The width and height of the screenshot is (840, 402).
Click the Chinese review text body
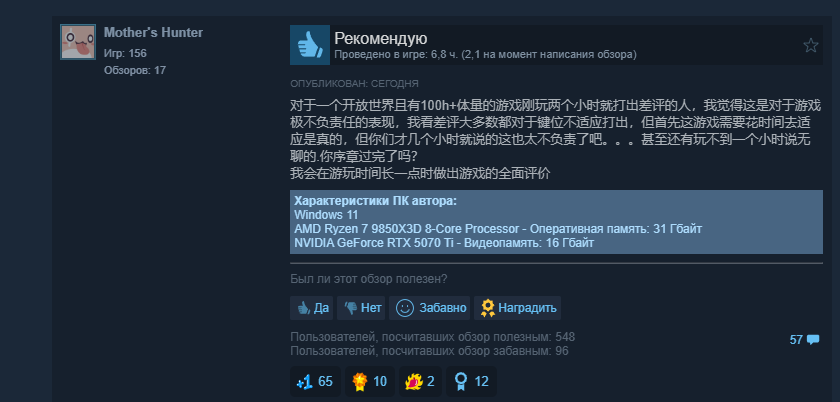[x=556, y=139]
